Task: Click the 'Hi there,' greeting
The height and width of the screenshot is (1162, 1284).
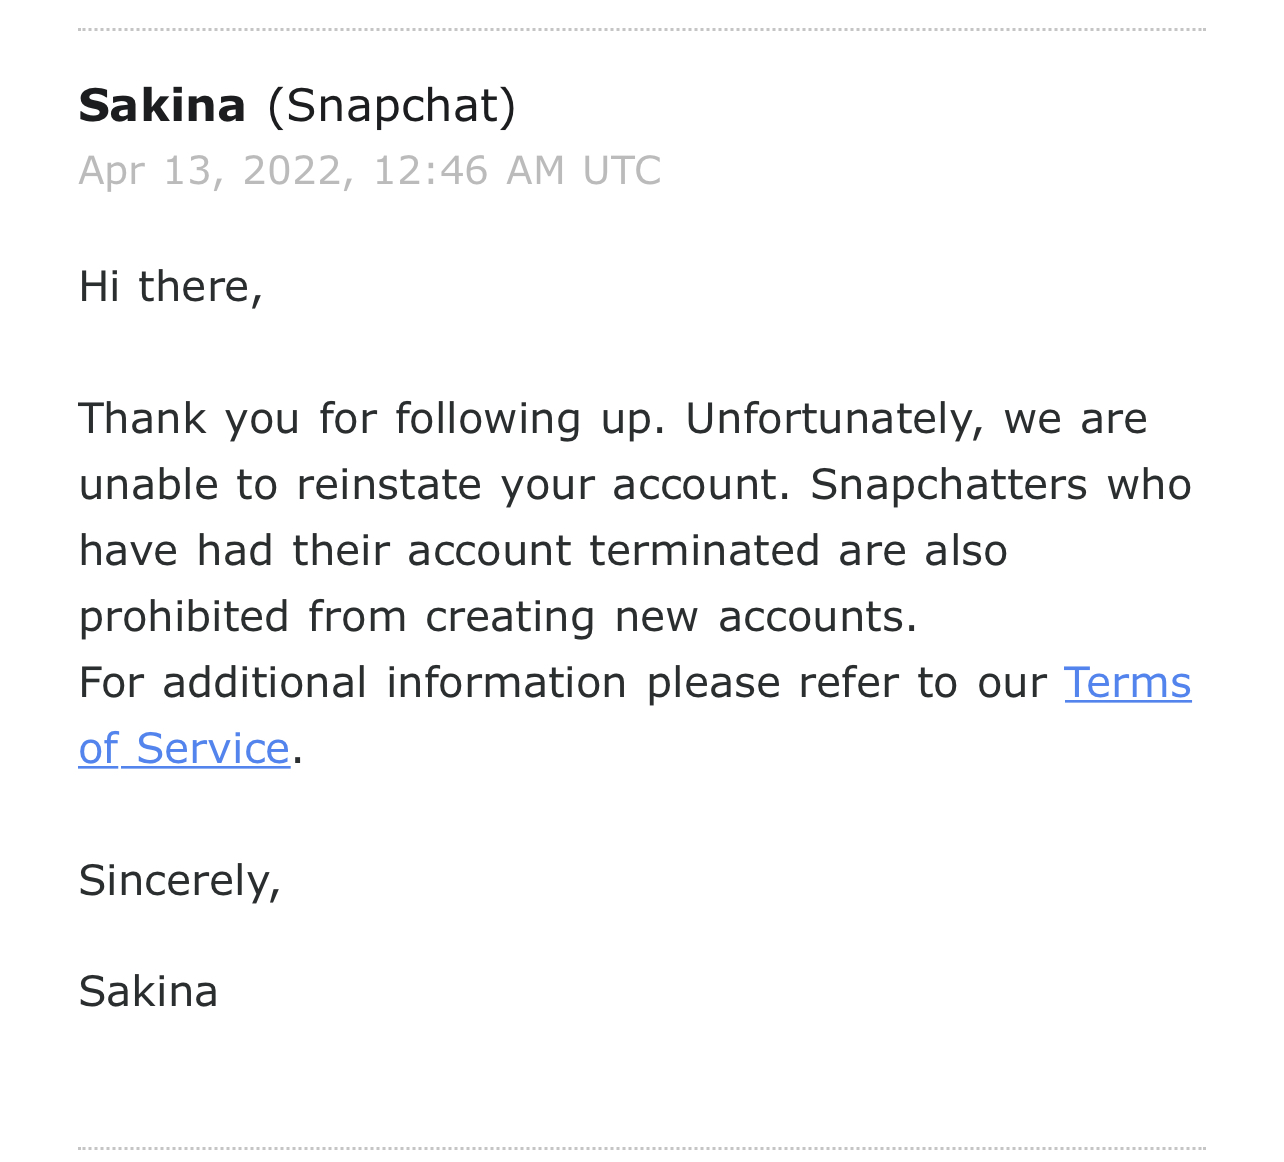Action: [x=171, y=287]
